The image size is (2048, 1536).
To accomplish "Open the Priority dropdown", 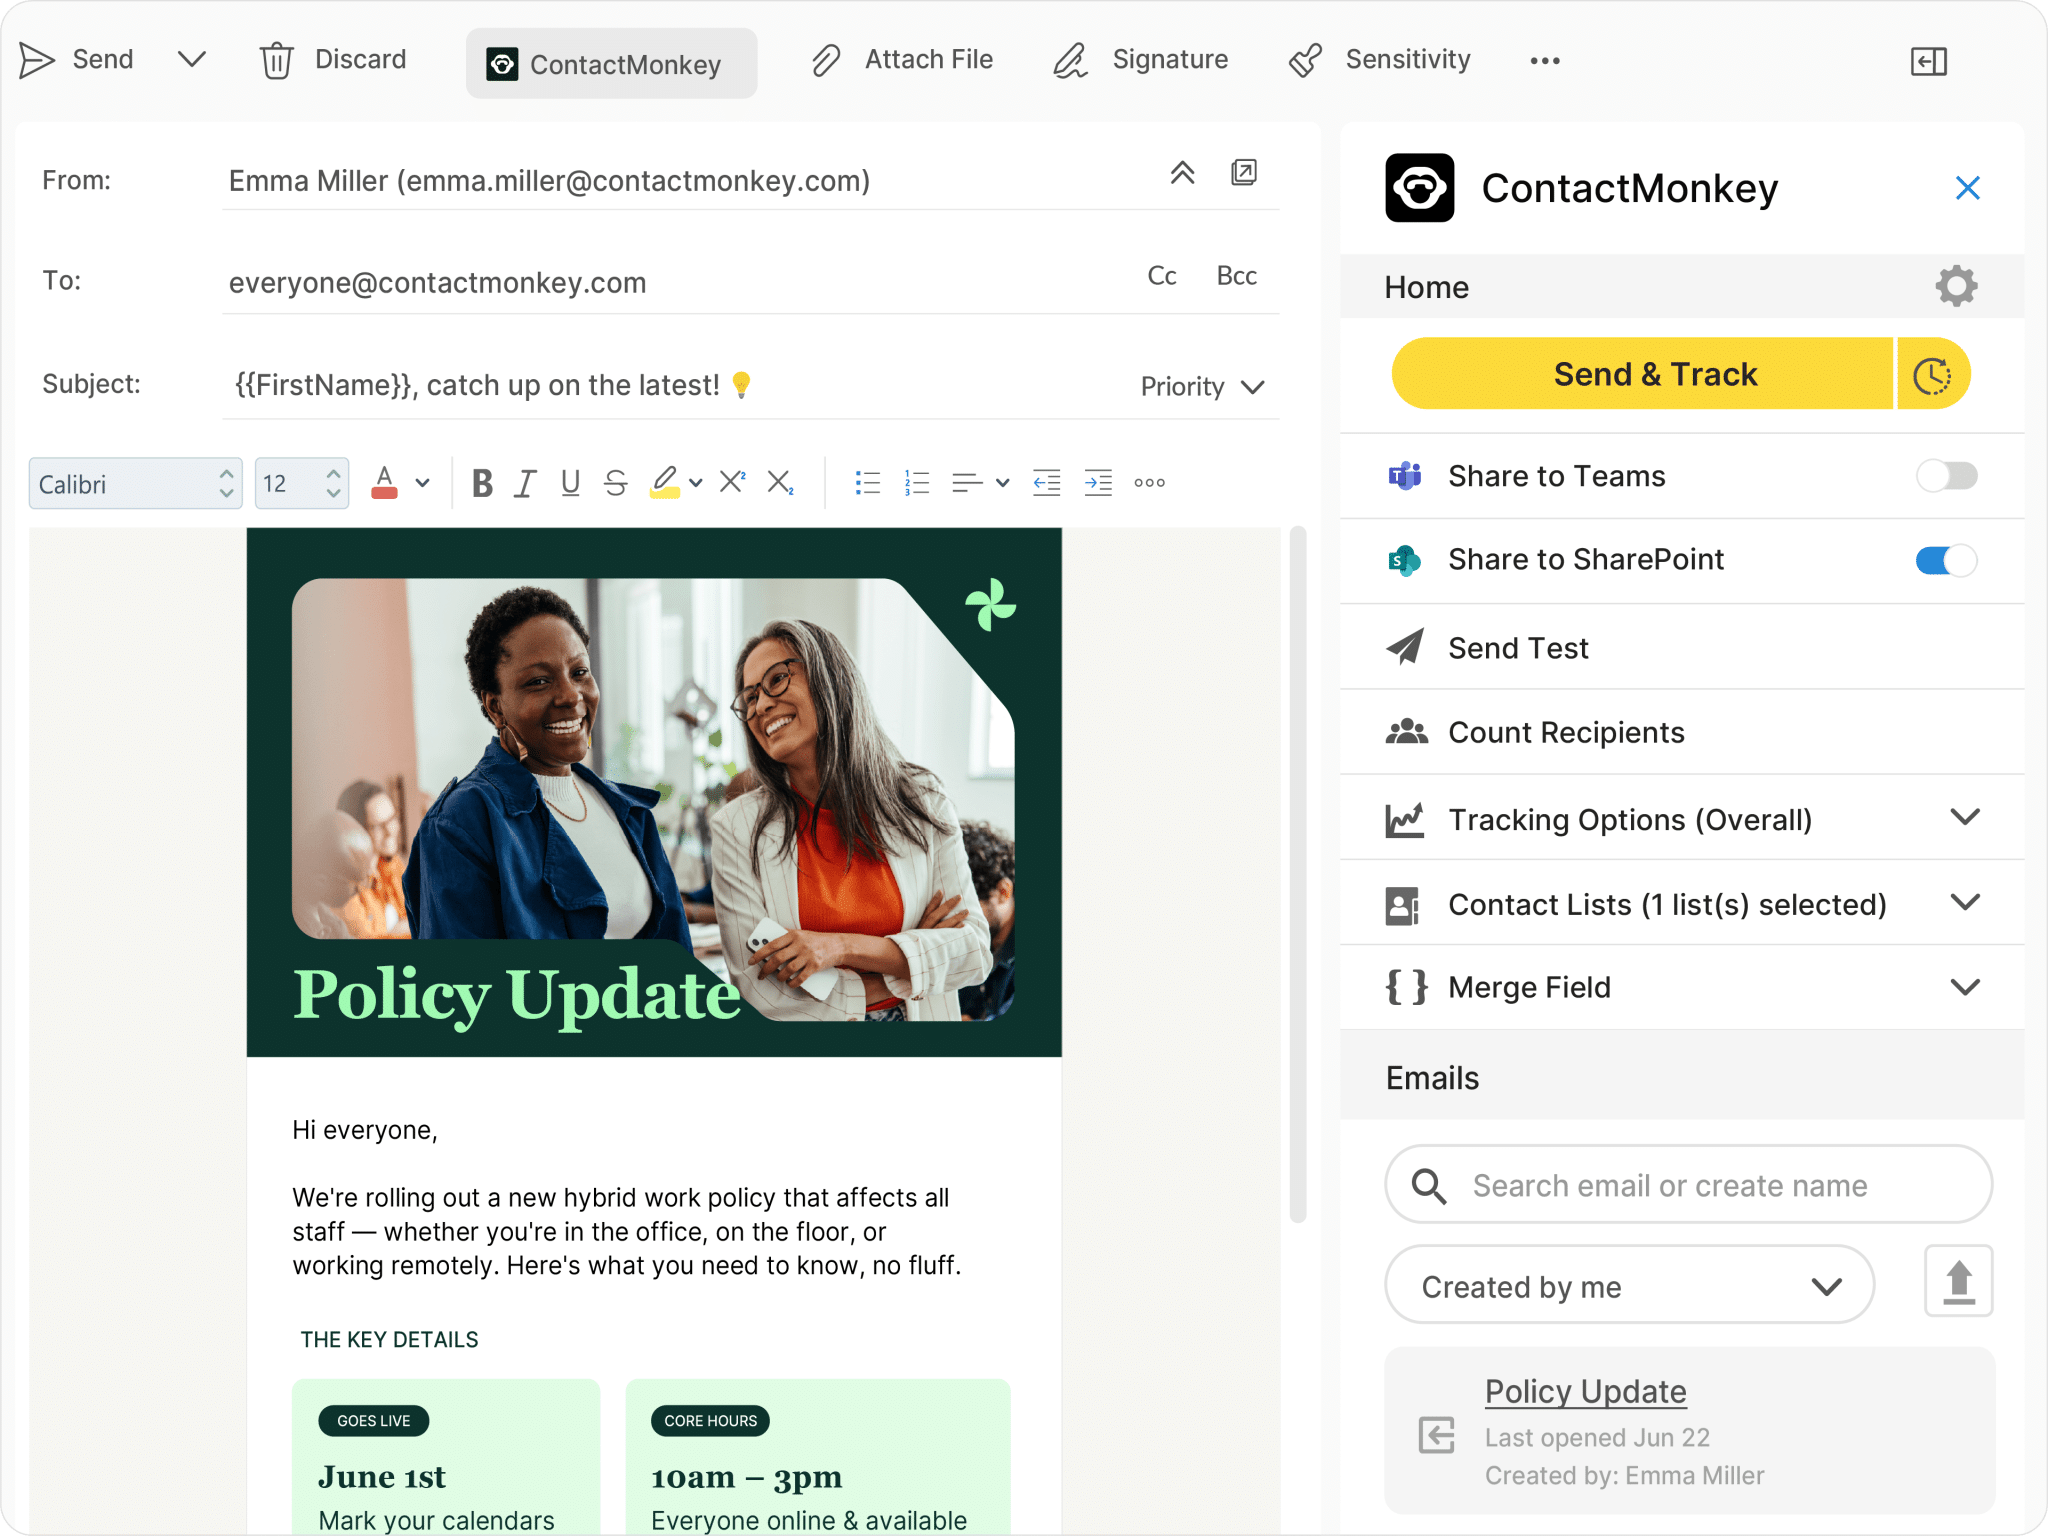I will pyautogui.click(x=1202, y=386).
